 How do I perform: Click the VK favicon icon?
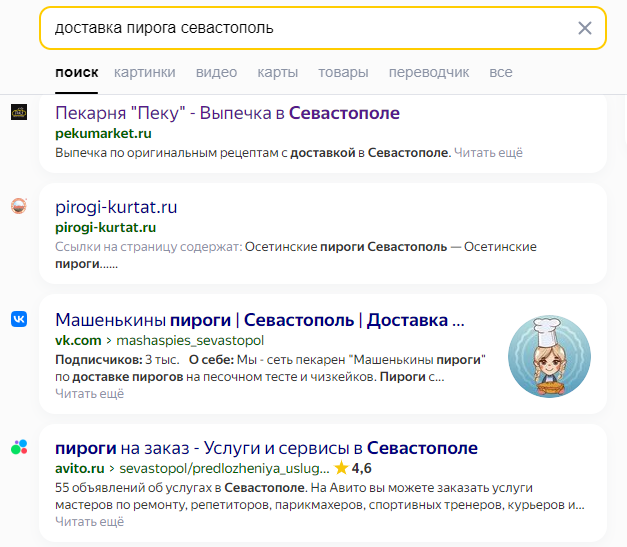(x=19, y=319)
